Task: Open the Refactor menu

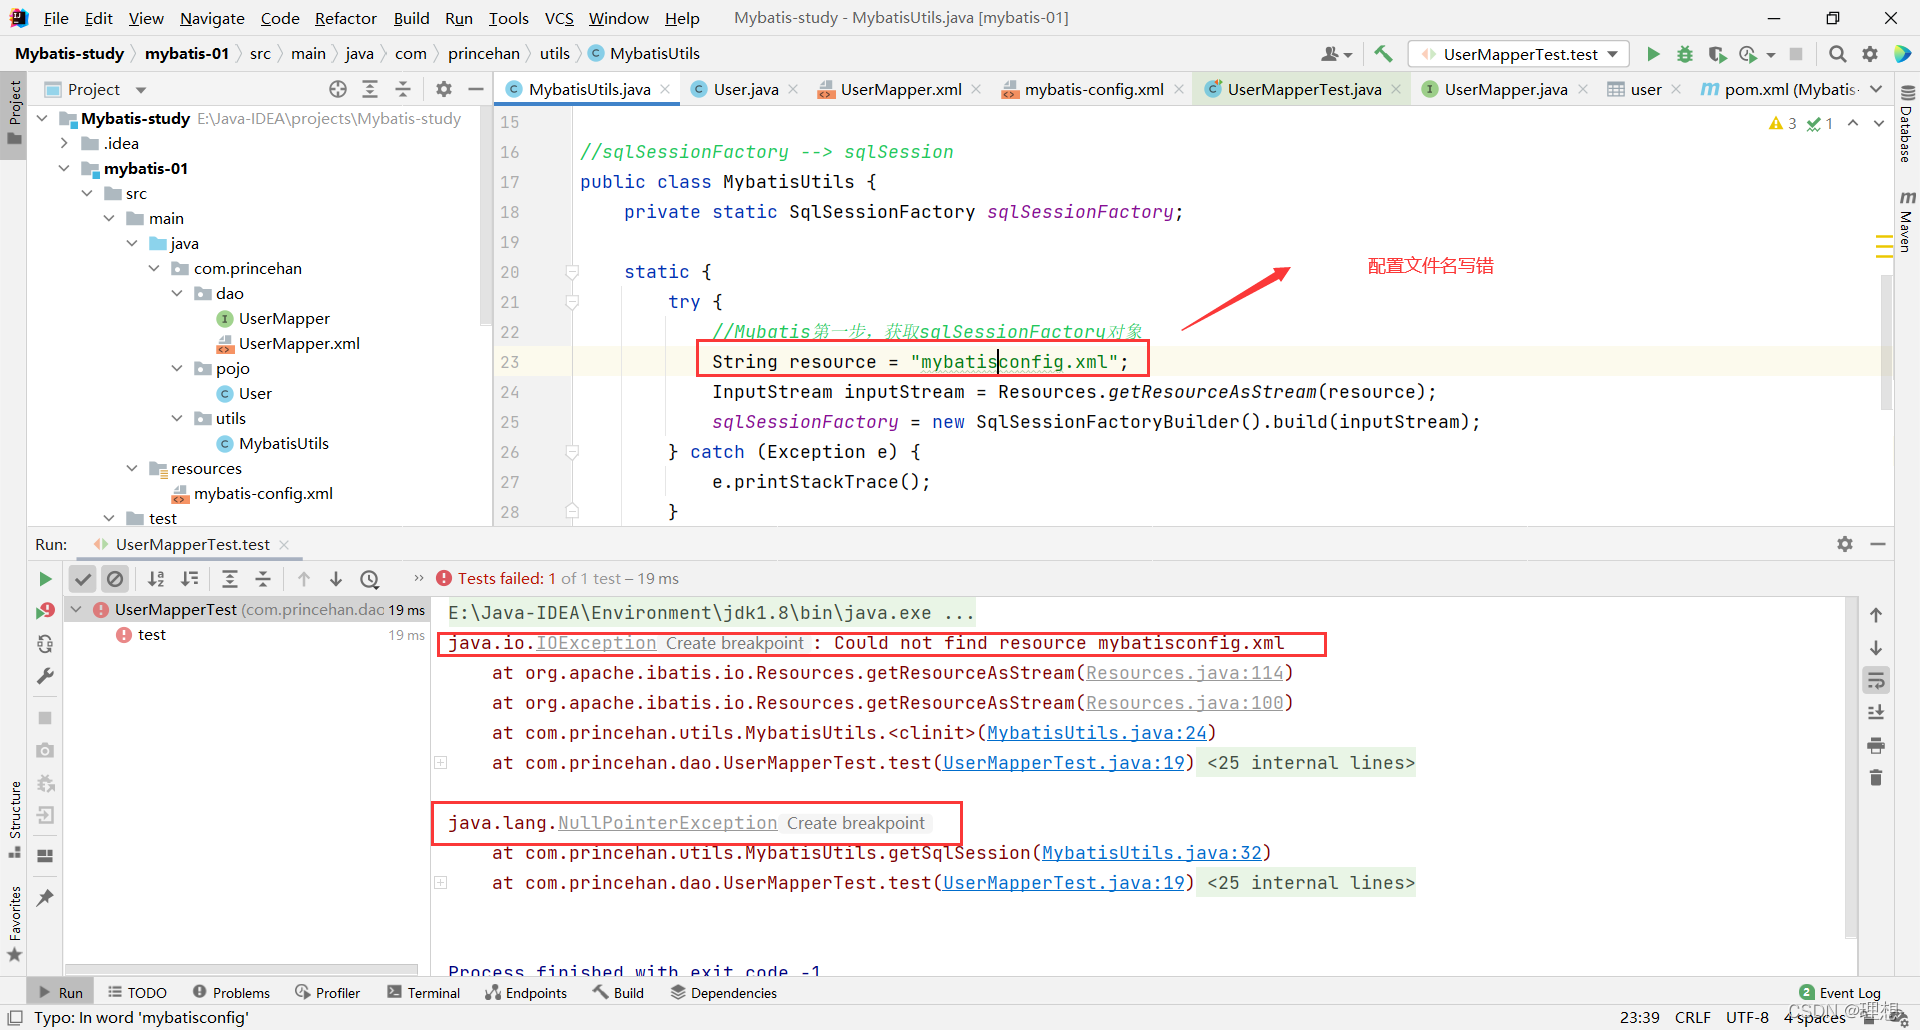Action: coord(345,18)
